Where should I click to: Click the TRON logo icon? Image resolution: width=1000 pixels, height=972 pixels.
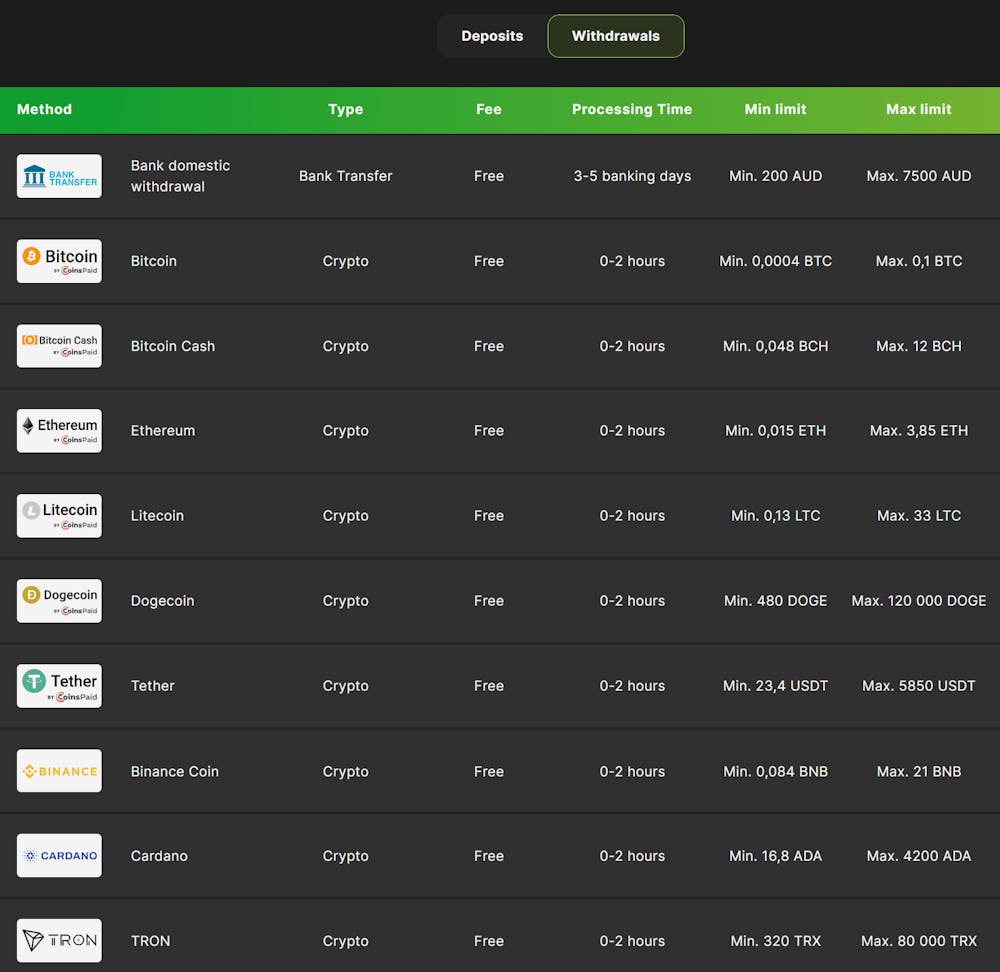pos(59,940)
